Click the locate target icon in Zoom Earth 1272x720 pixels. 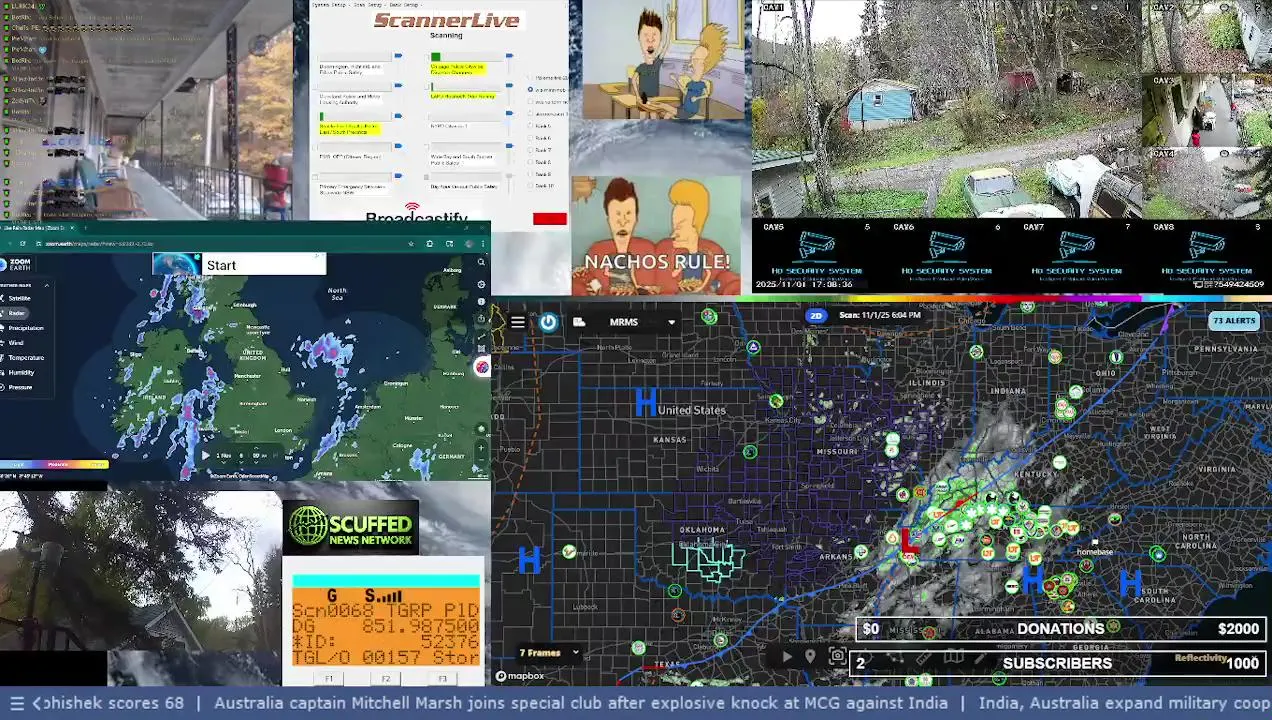coord(481,285)
